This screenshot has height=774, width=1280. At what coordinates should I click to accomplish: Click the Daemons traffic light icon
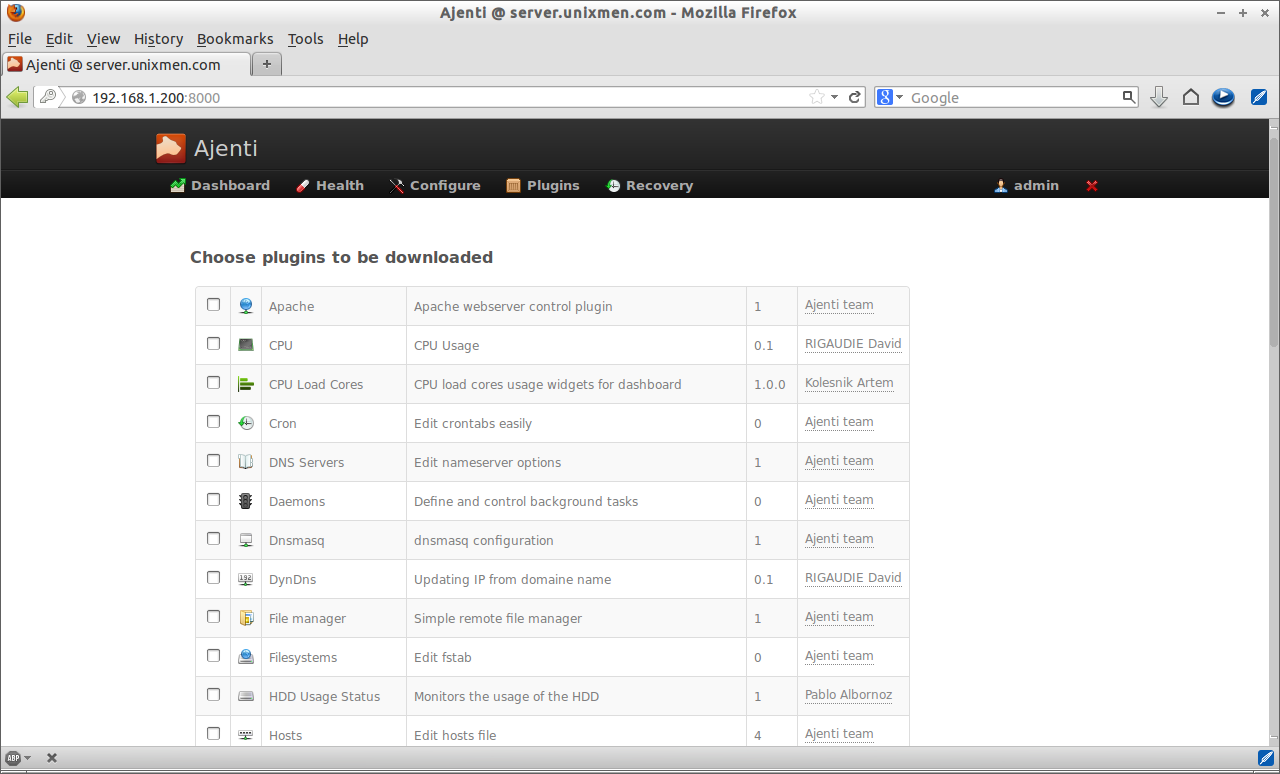[x=246, y=501]
